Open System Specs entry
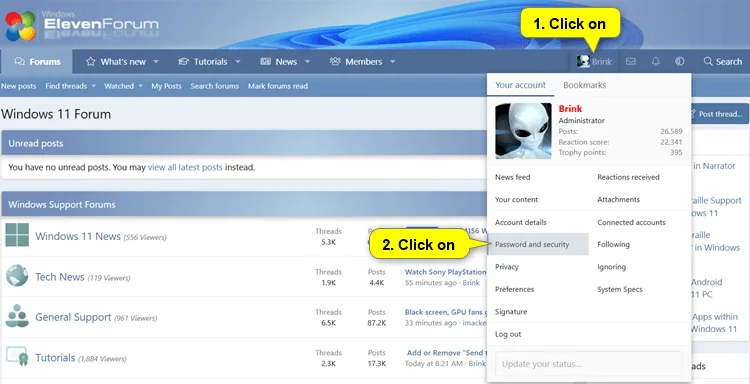Screen dimensions: 750x384 pyautogui.click(x=620, y=289)
